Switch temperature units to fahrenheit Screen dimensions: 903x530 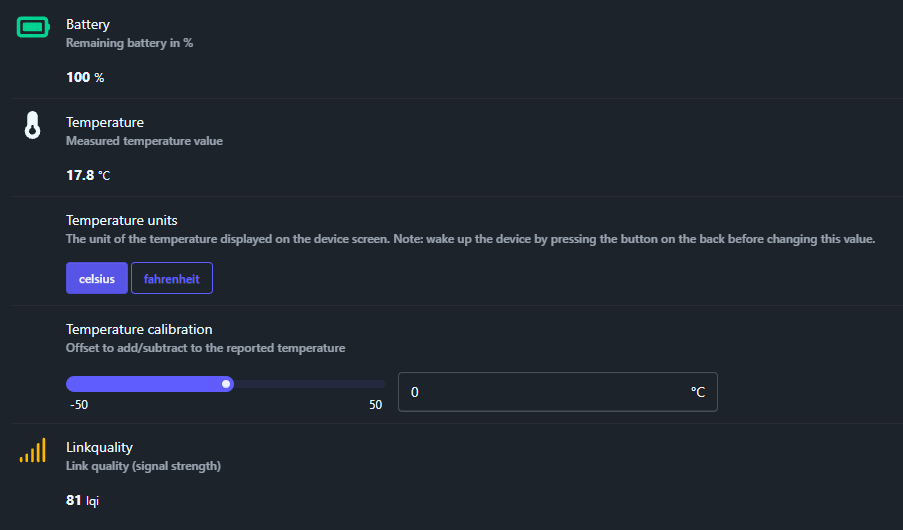point(172,279)
